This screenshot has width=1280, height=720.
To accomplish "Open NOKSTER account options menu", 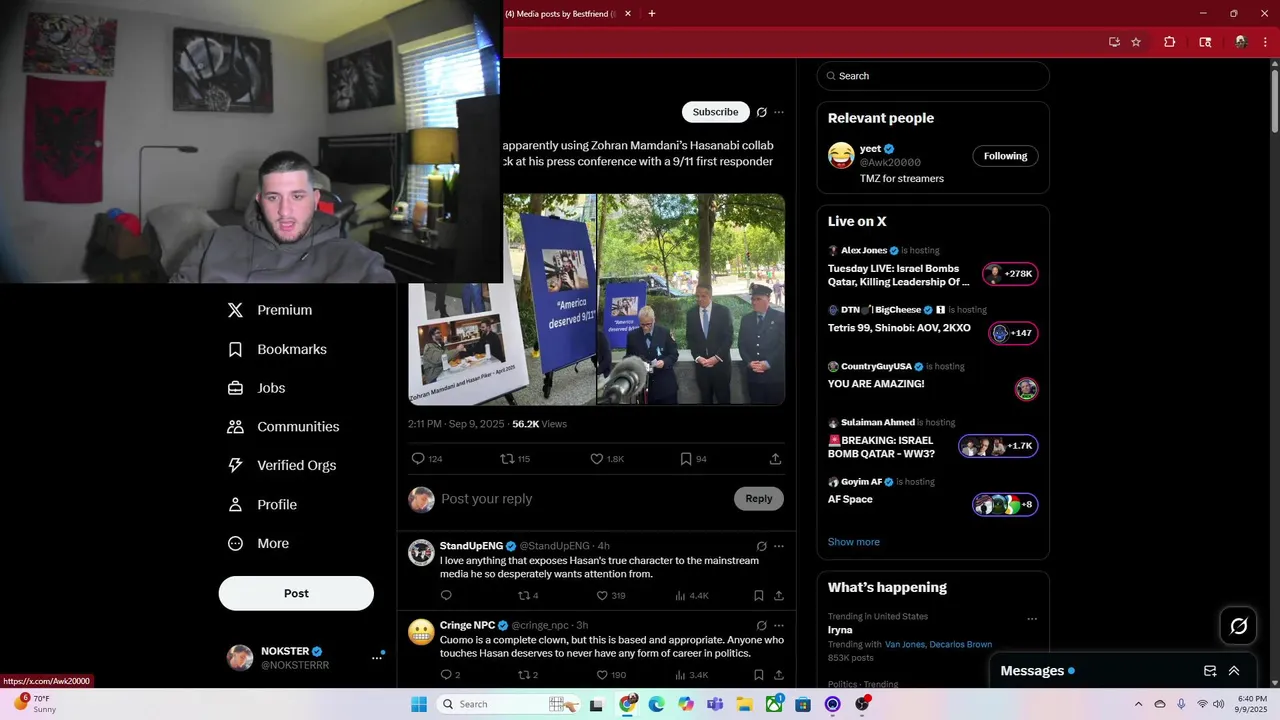I will (377, 657).
